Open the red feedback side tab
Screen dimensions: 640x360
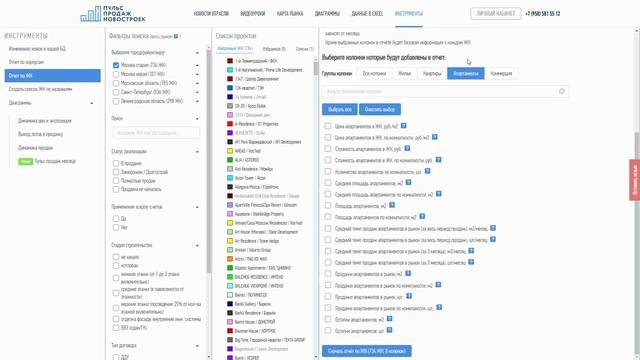pyautogui.click(x=635, y=180)
